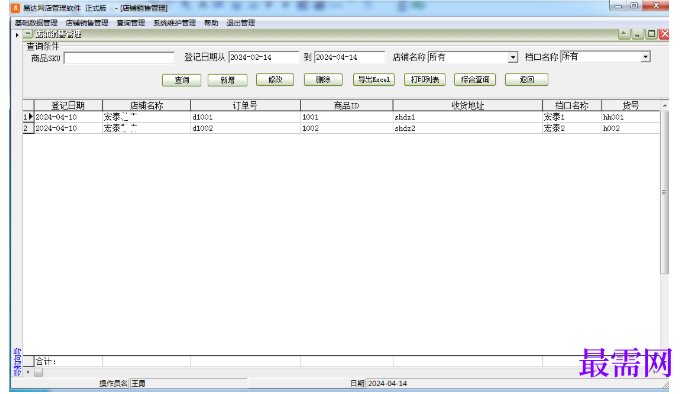This screenshot has height=394, width=691.
Task: Click the arrow marker left of the form title
Action: point(17,34)
